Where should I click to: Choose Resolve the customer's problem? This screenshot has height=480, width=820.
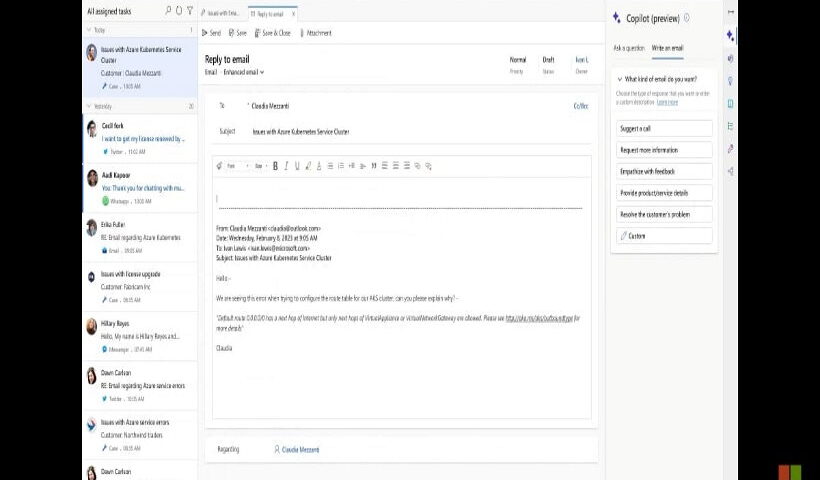[x=664, y=214]
